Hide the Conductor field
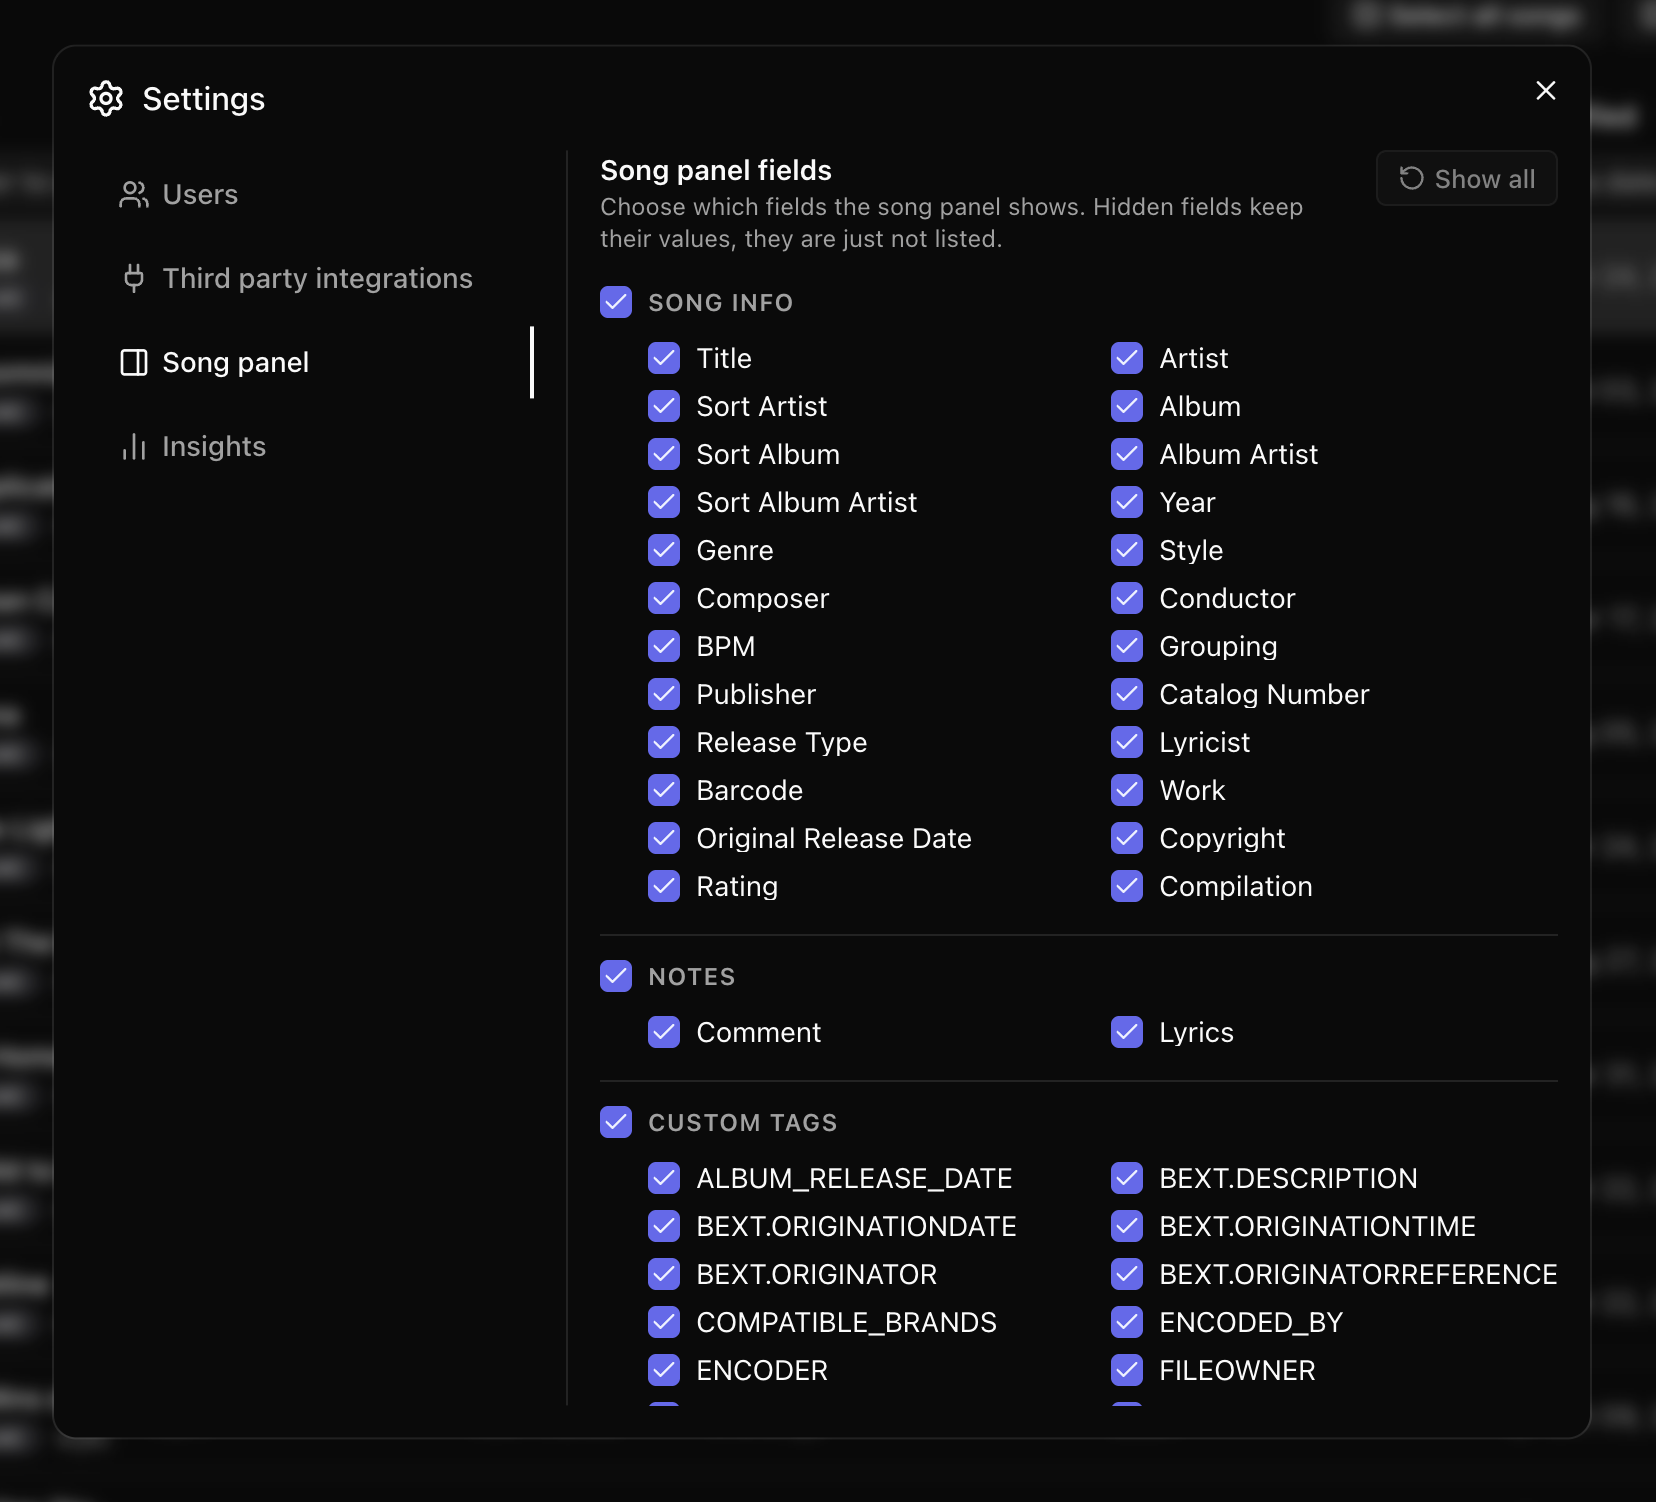The width and height of the screenshot is (1656, 1502). point(1127,598)
